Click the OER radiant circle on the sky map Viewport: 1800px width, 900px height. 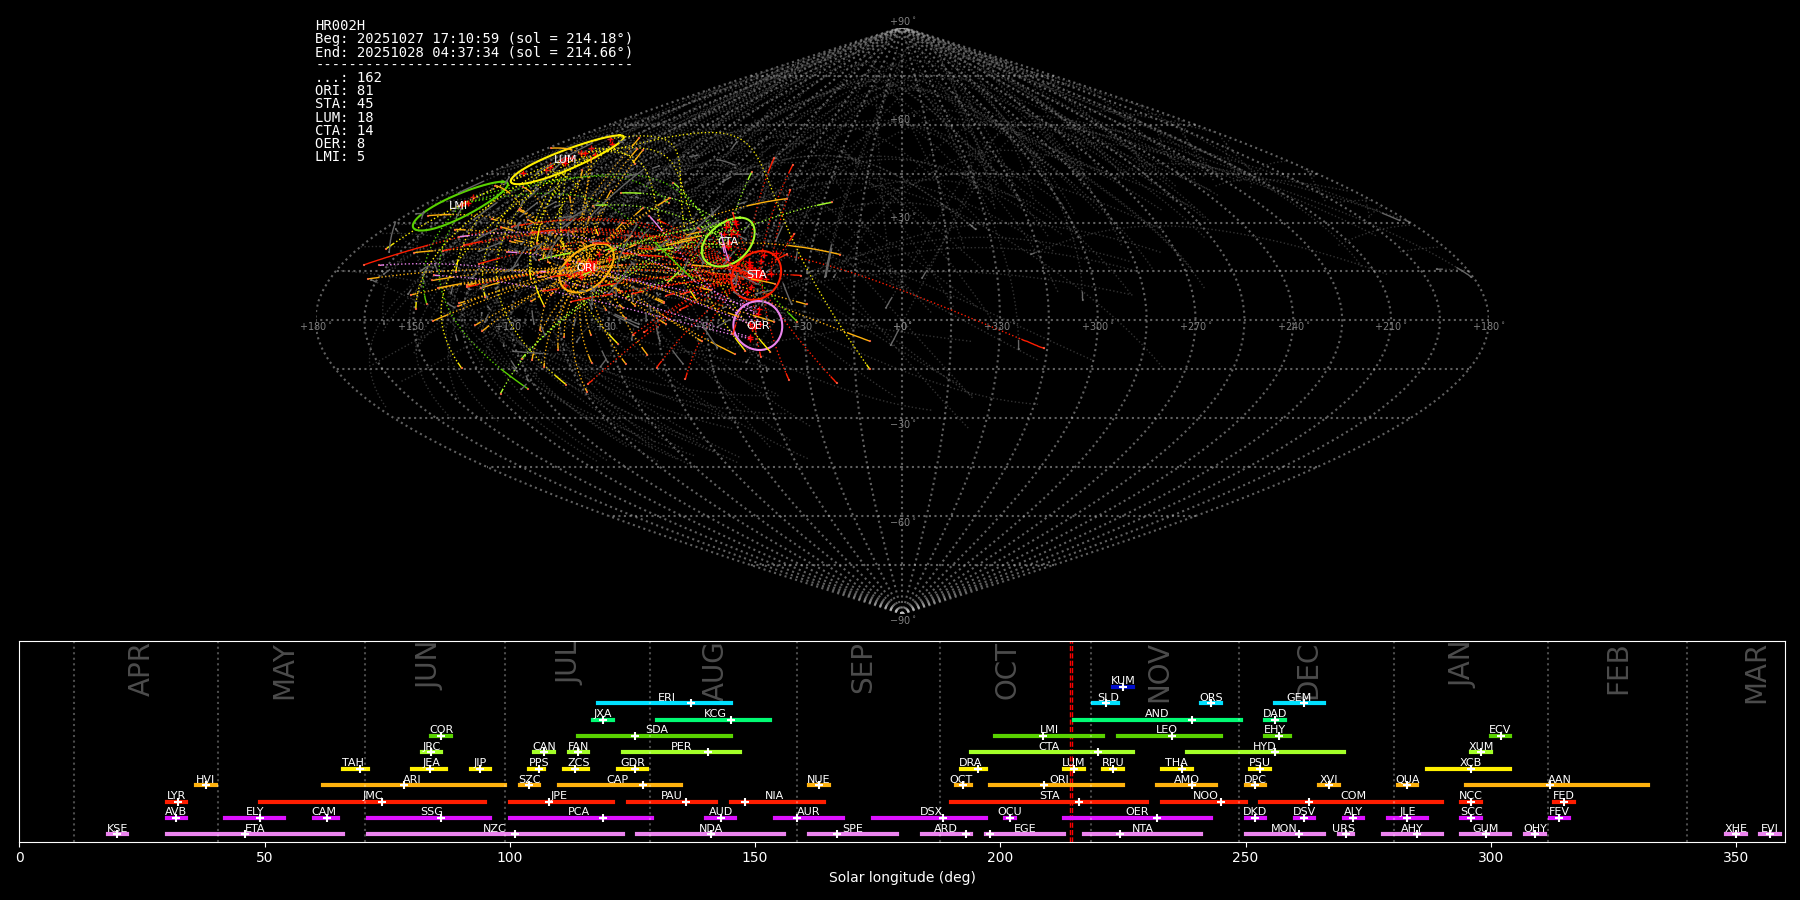758,325
